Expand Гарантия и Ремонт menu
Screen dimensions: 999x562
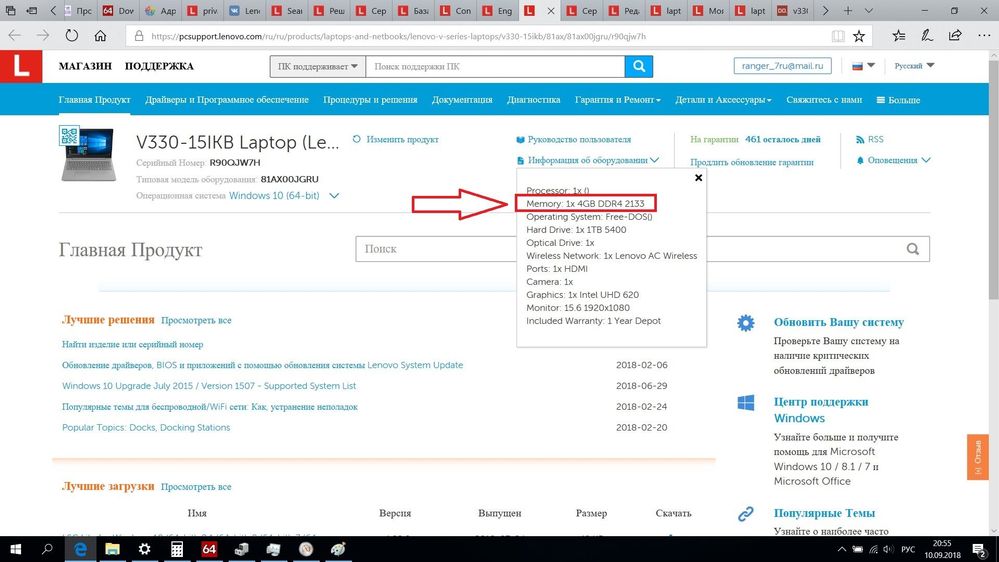tap(617, 100)
